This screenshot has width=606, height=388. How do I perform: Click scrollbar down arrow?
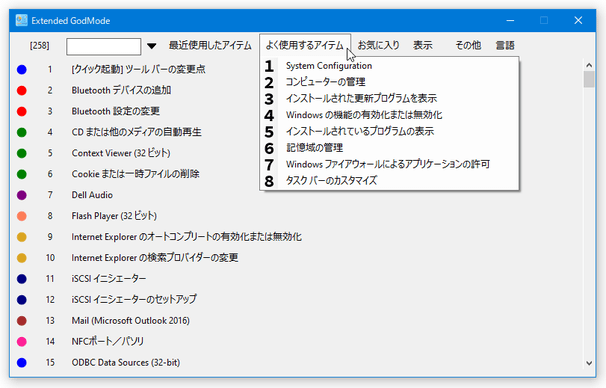point(589,363)
